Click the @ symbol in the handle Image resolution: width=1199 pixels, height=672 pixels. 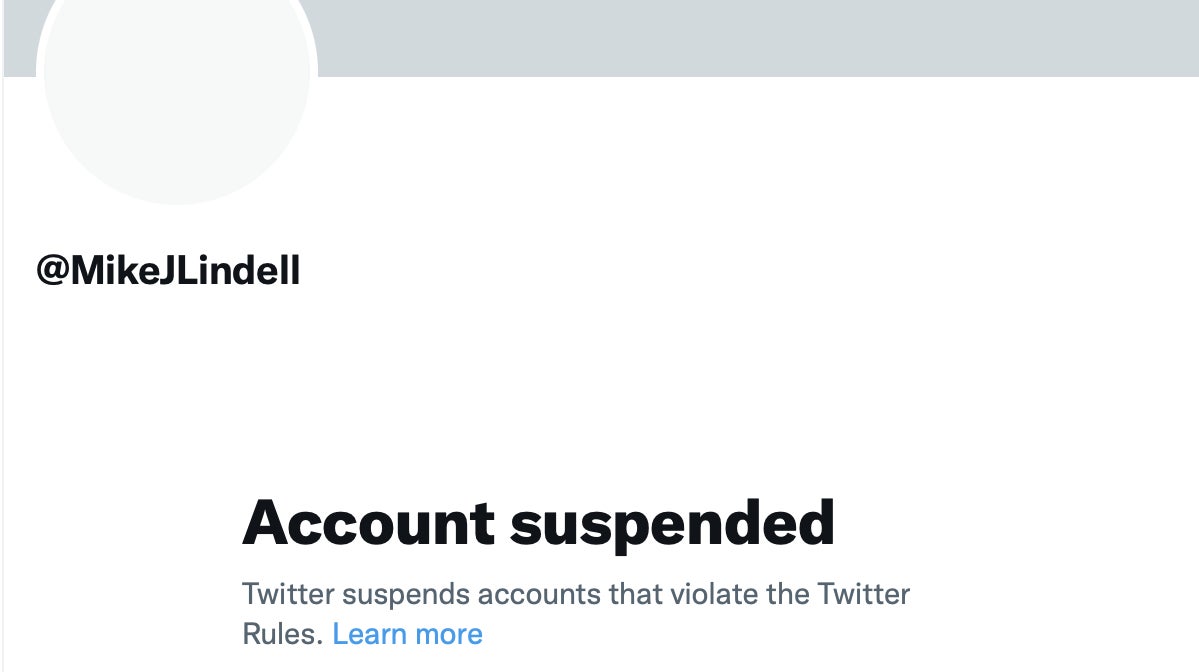[52, 271]
